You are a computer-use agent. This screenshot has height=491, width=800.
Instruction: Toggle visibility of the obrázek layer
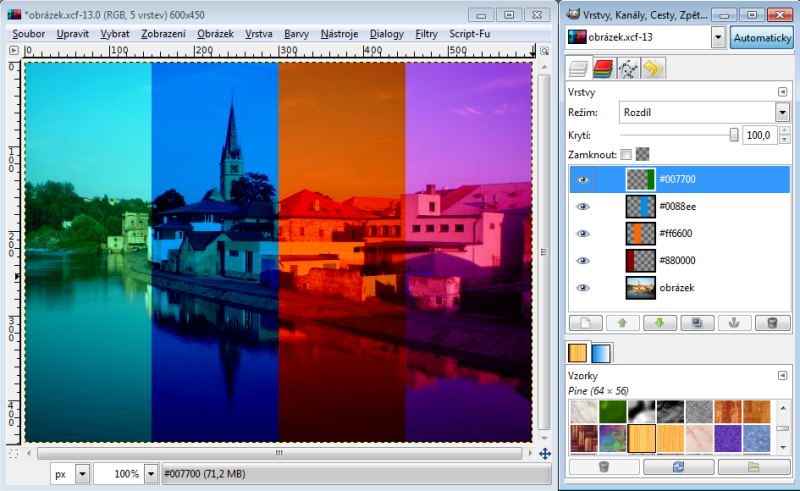(x=584, y=288)
